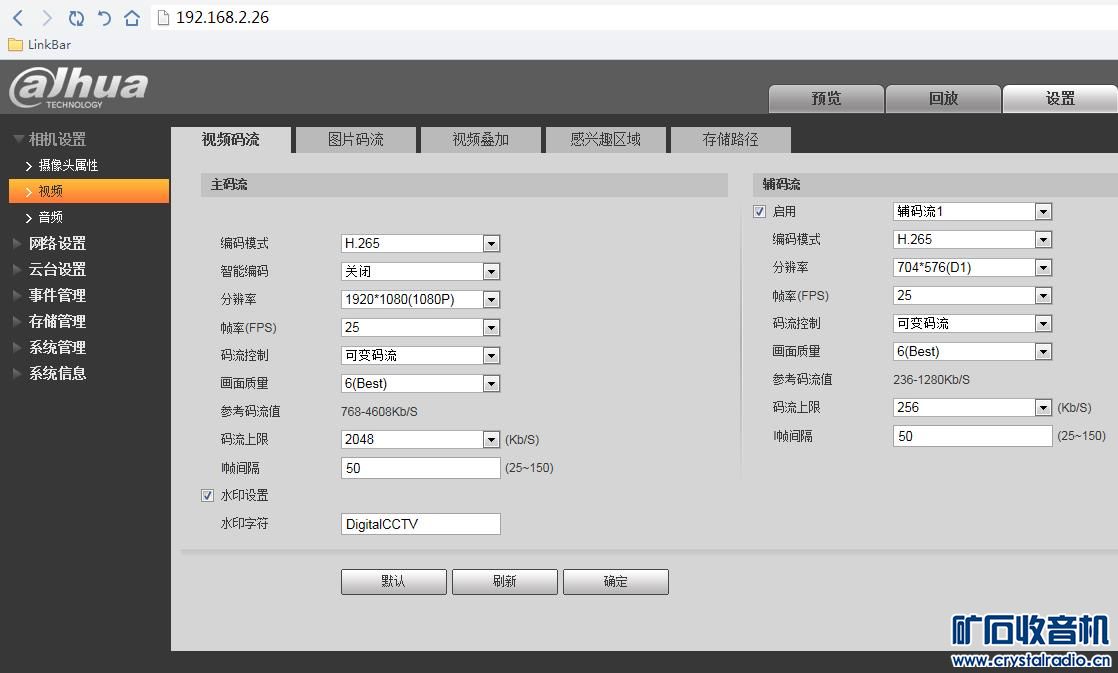Click the browser undo arrow icon
The height and width of the screenshot is (673, 1118).
pos(104,18)
